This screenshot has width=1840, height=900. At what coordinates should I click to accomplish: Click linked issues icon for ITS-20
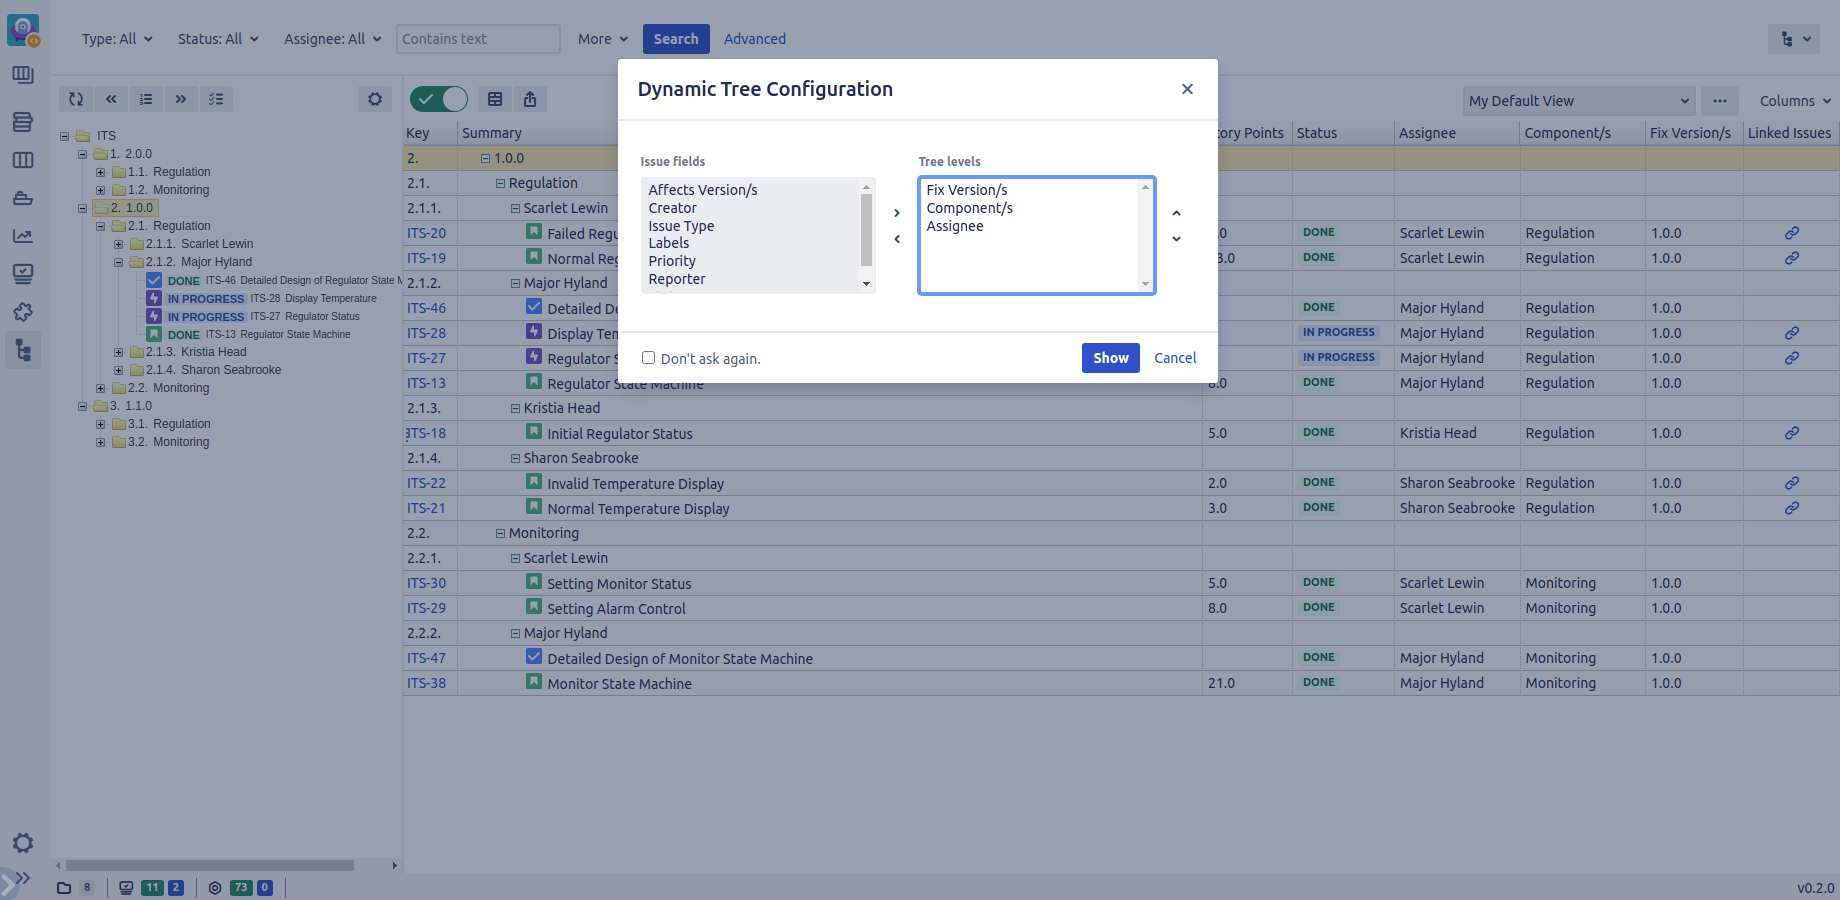[1792, 233]
